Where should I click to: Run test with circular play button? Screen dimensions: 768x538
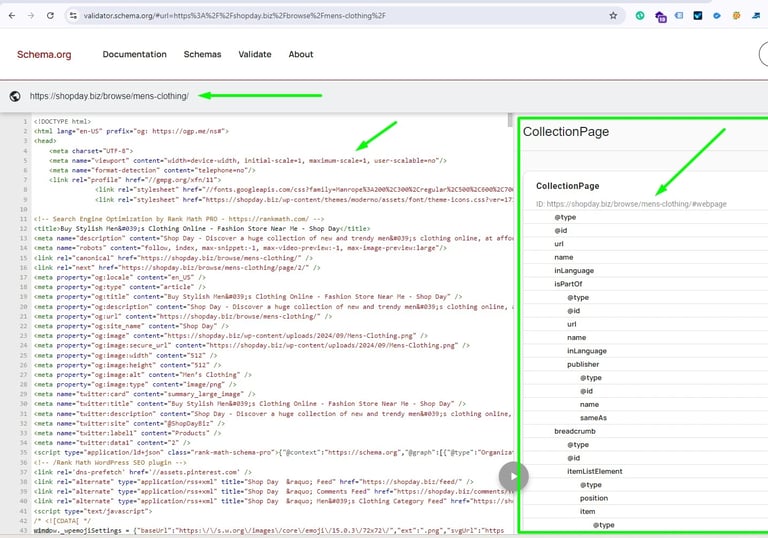point(513,476)
